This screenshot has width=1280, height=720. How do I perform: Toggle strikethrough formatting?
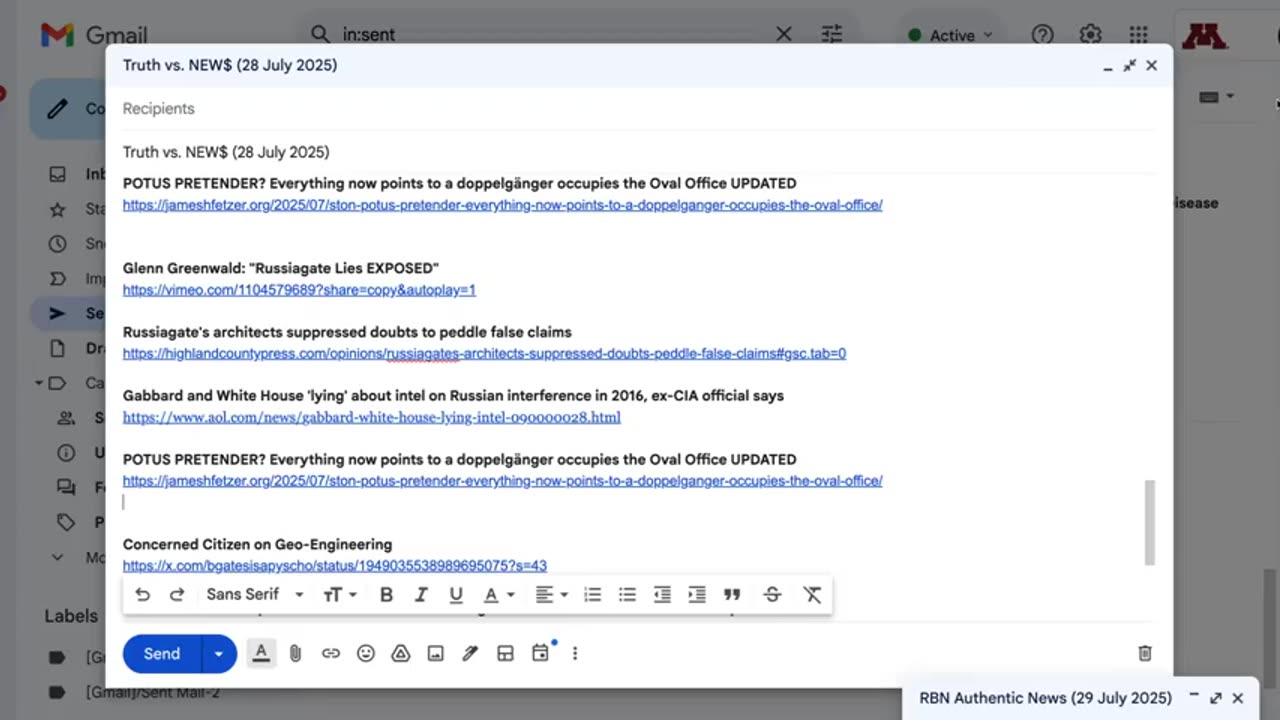772,595
